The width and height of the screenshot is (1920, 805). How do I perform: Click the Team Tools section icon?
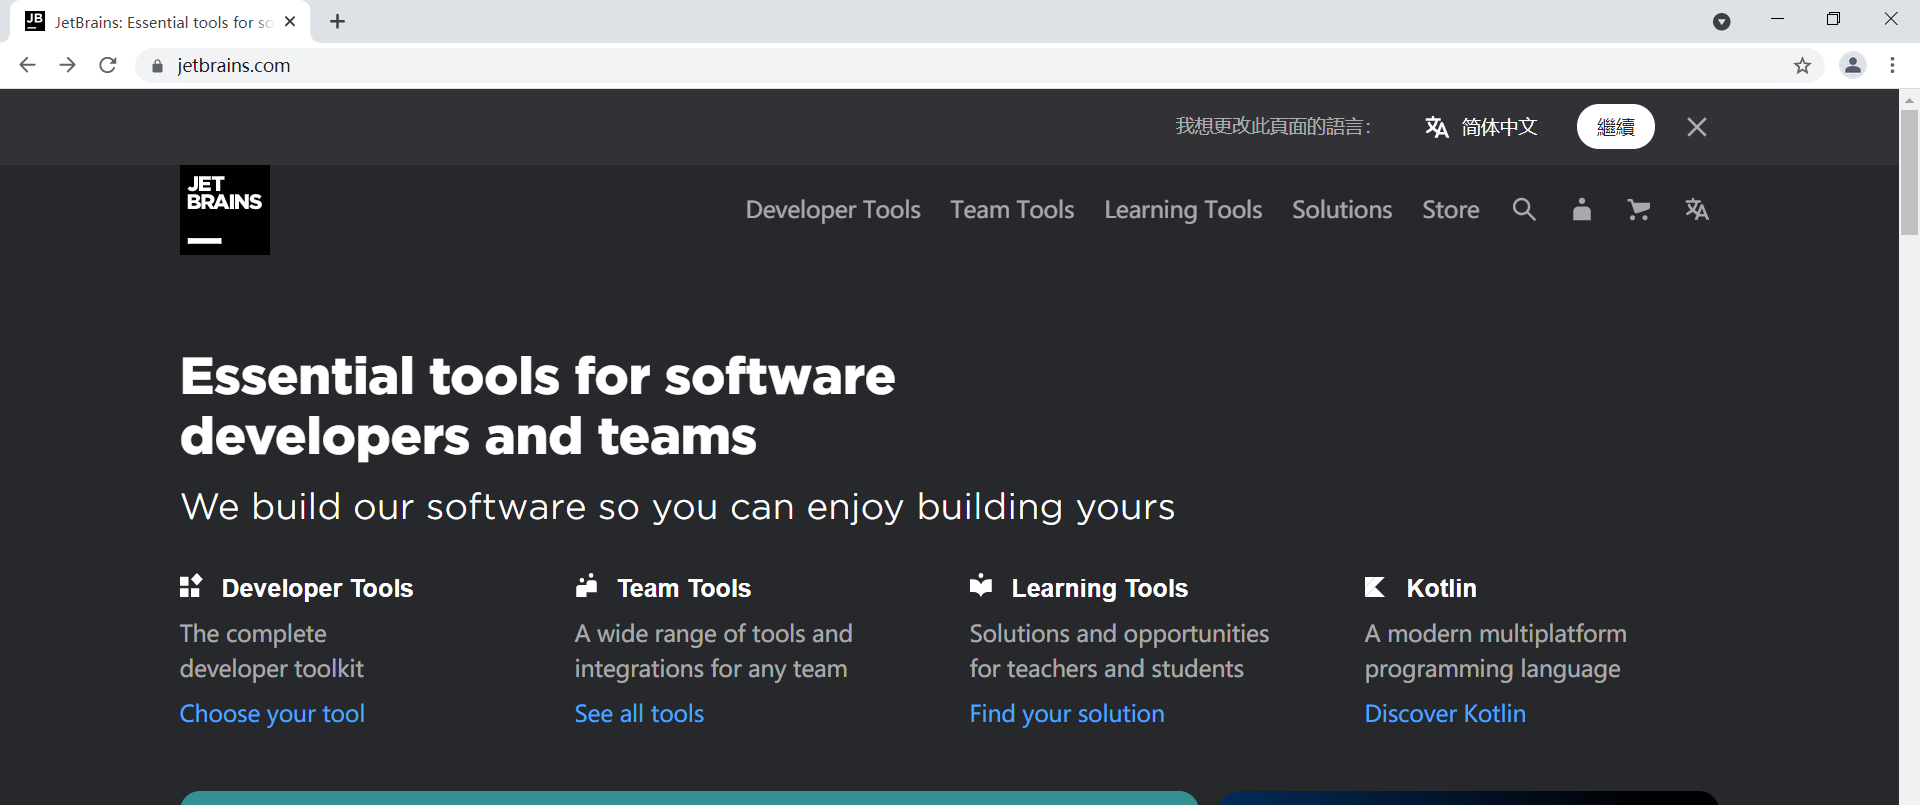(586, 586)
